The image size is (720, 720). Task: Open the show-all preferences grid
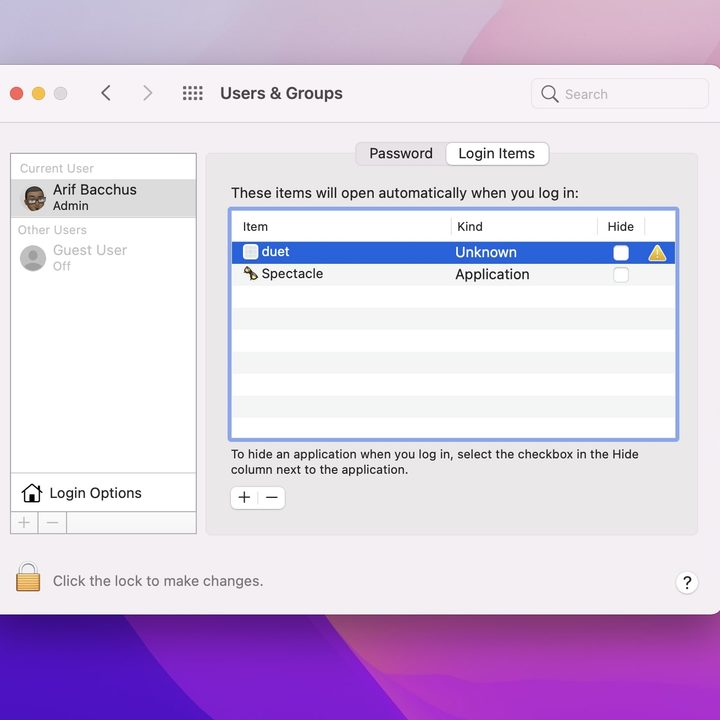(192, 93)
